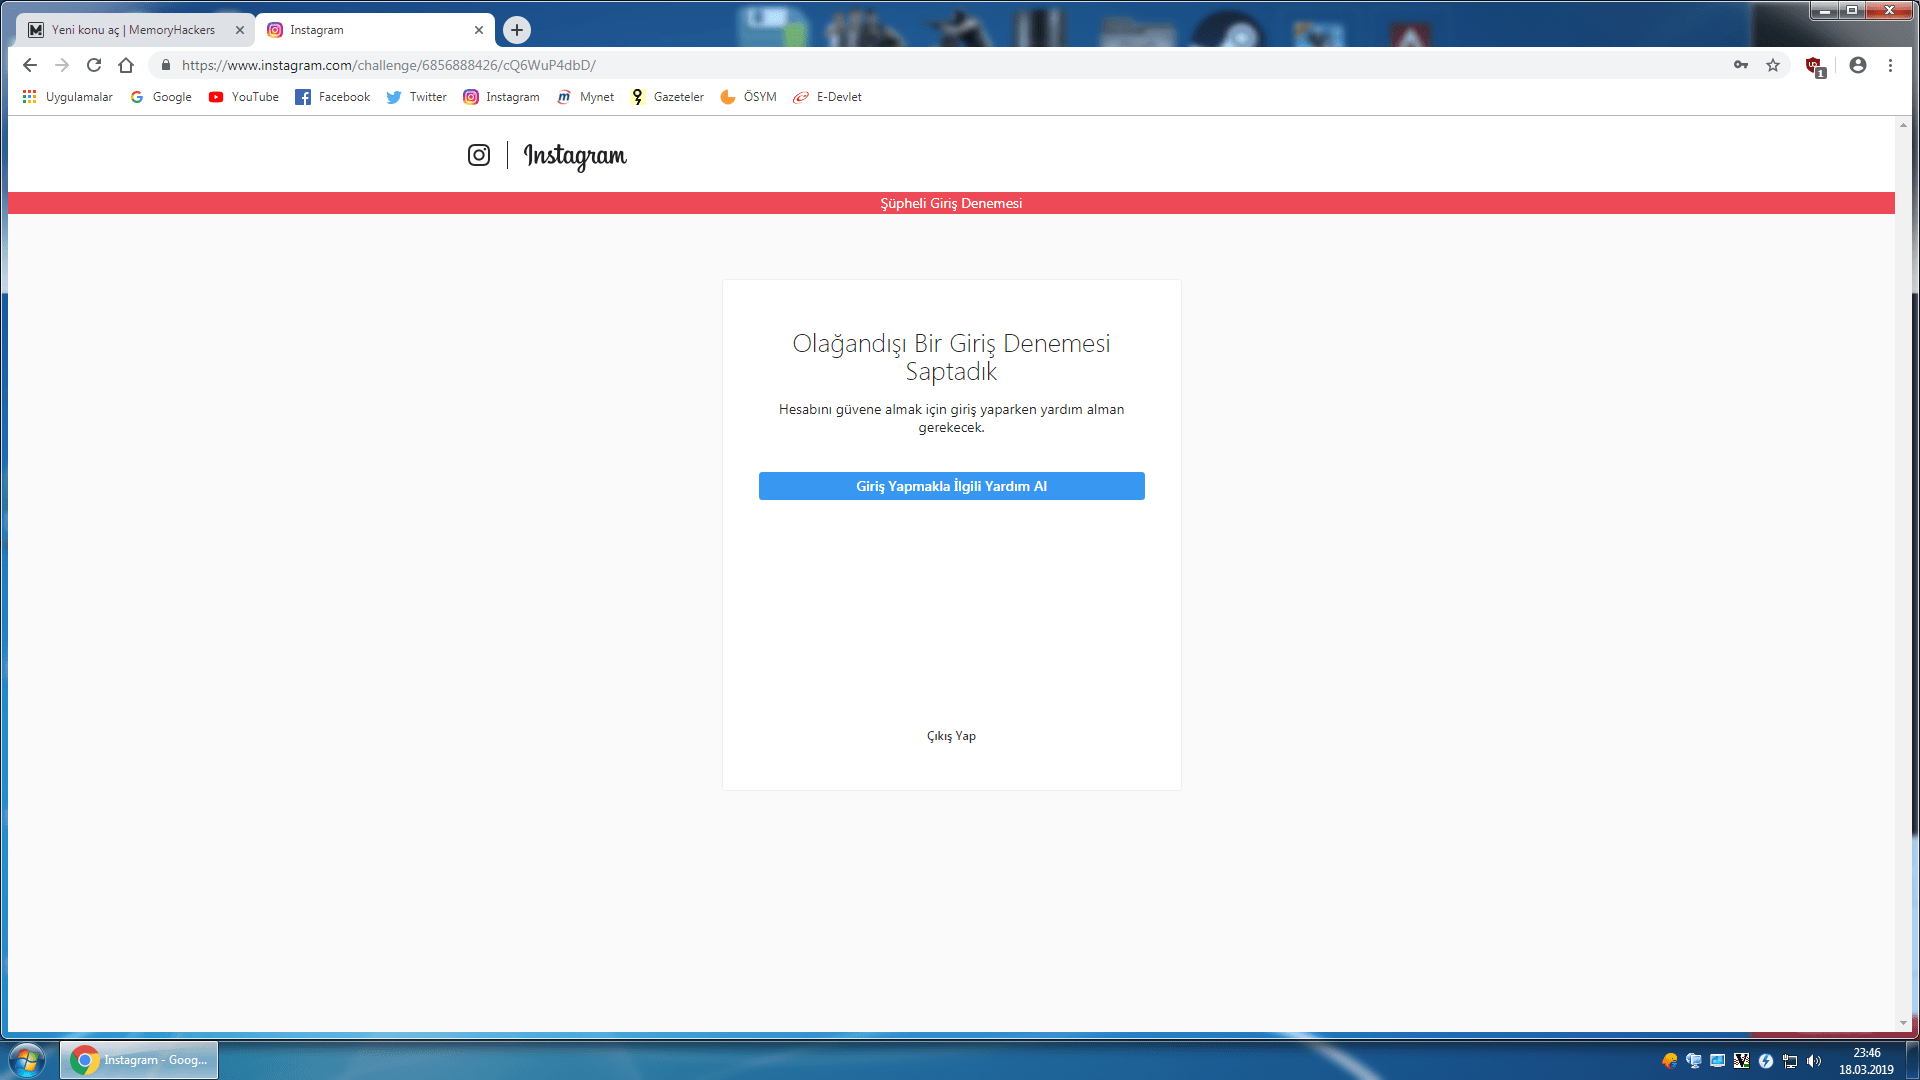Open the taskbar clock and date
Screen dimensions: 1920x1080
(1866, 1061)
